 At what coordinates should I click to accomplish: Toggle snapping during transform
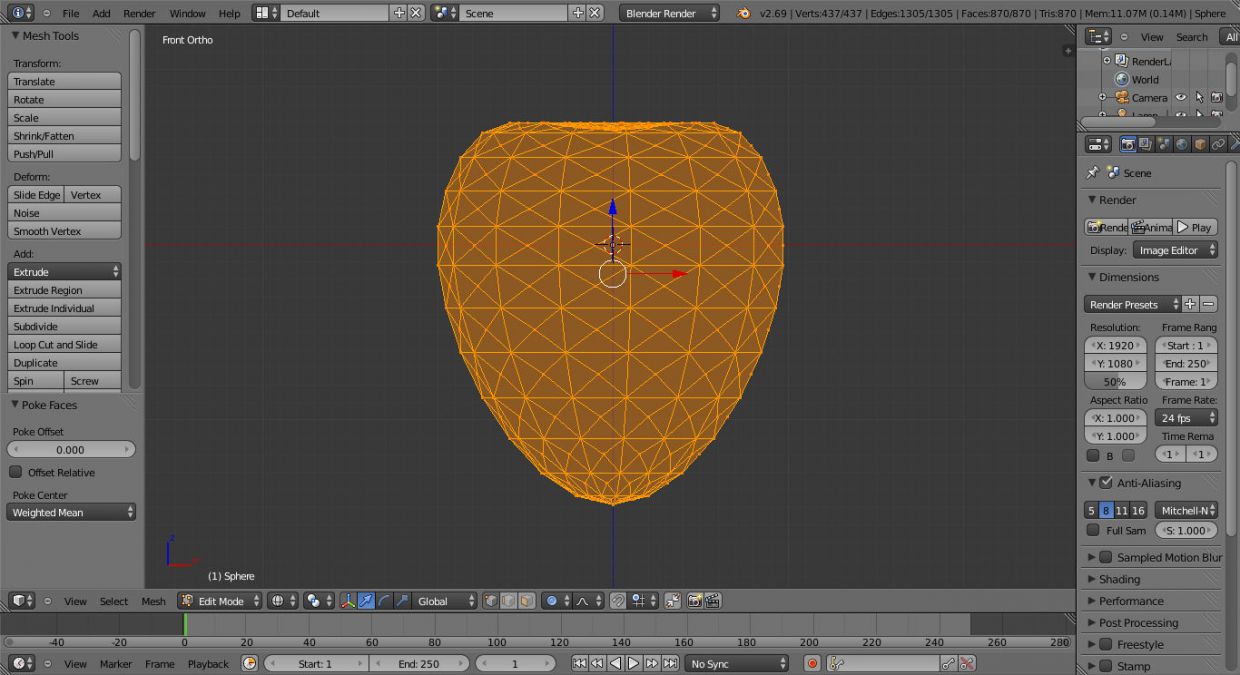point(618,601)
